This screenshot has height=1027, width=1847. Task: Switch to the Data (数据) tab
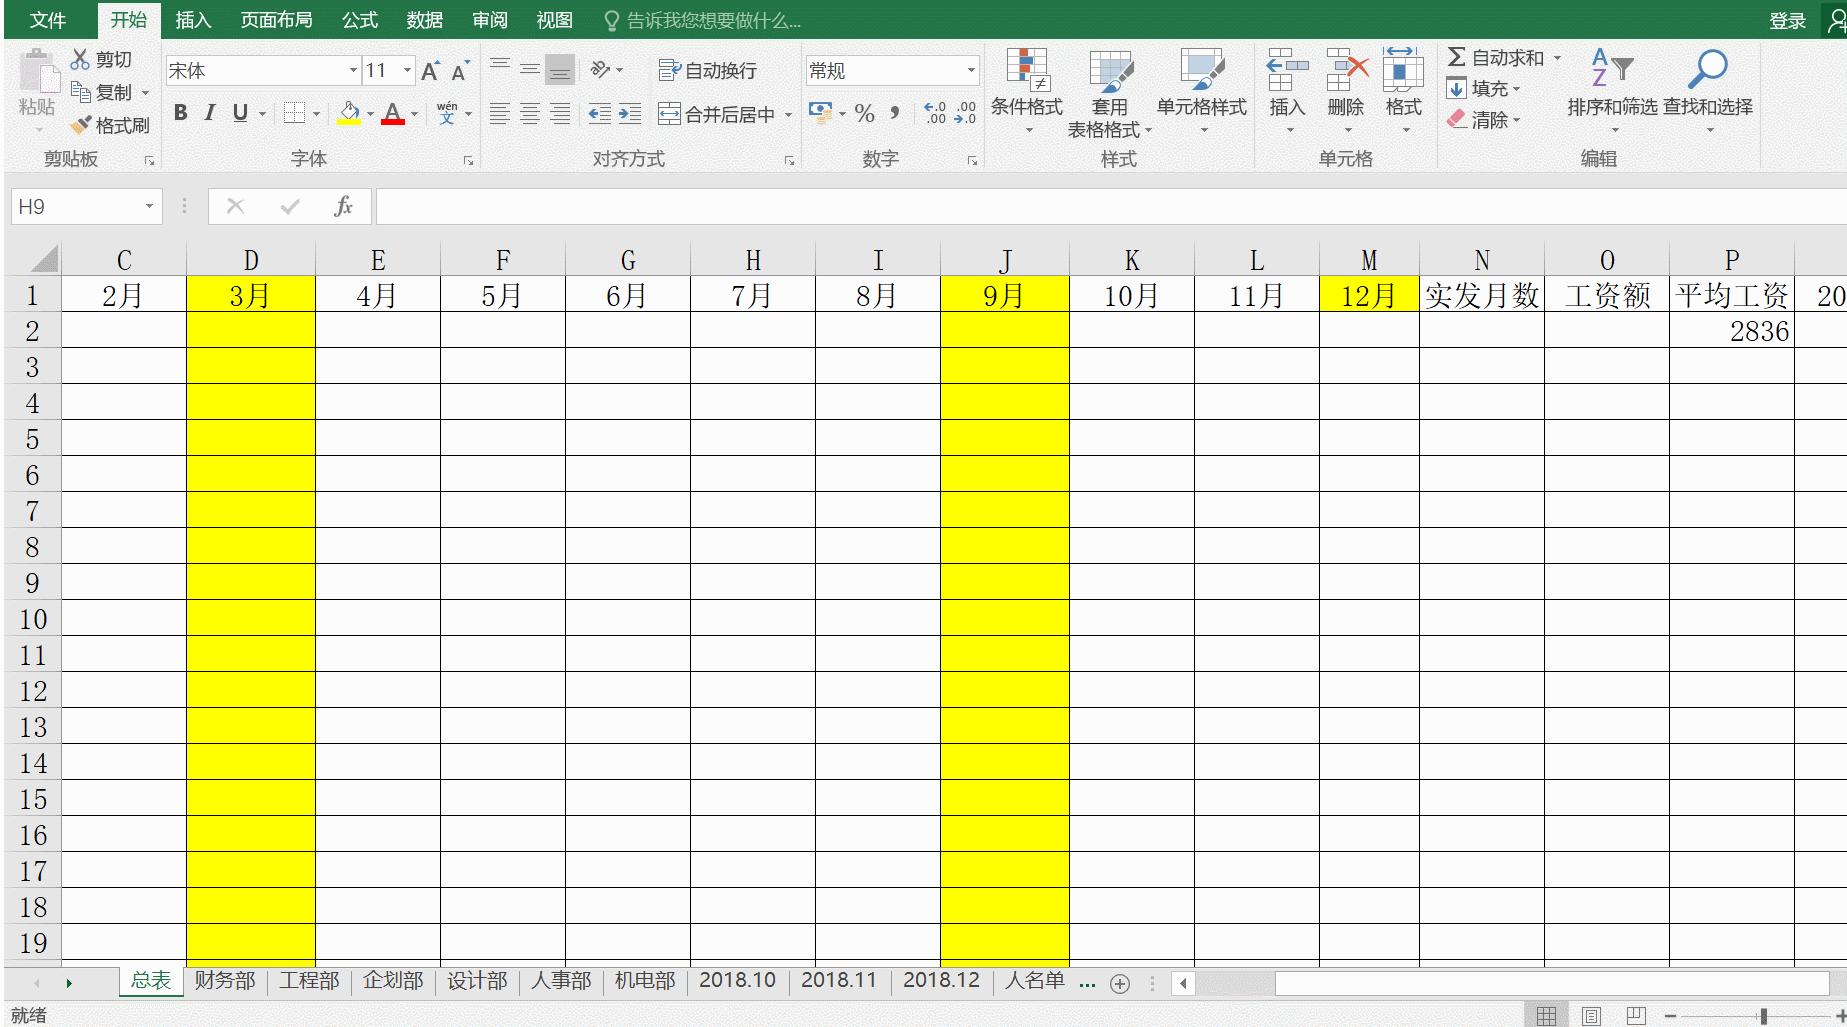tap(425, 20)
